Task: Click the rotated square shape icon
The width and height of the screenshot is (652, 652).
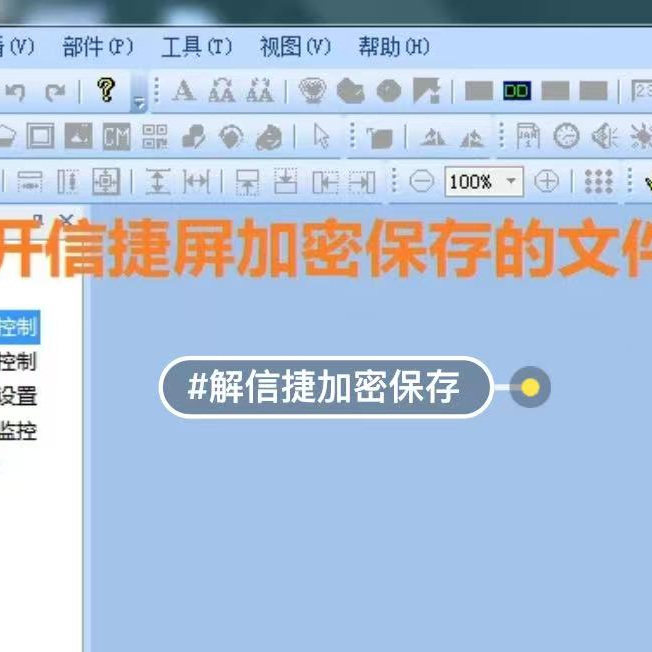Action: 380,138
